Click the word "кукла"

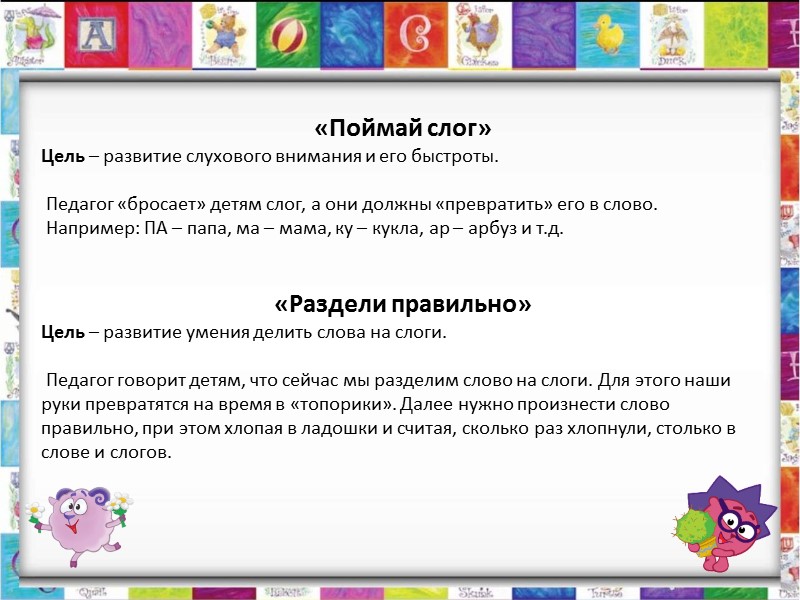[x=395, y=229]
